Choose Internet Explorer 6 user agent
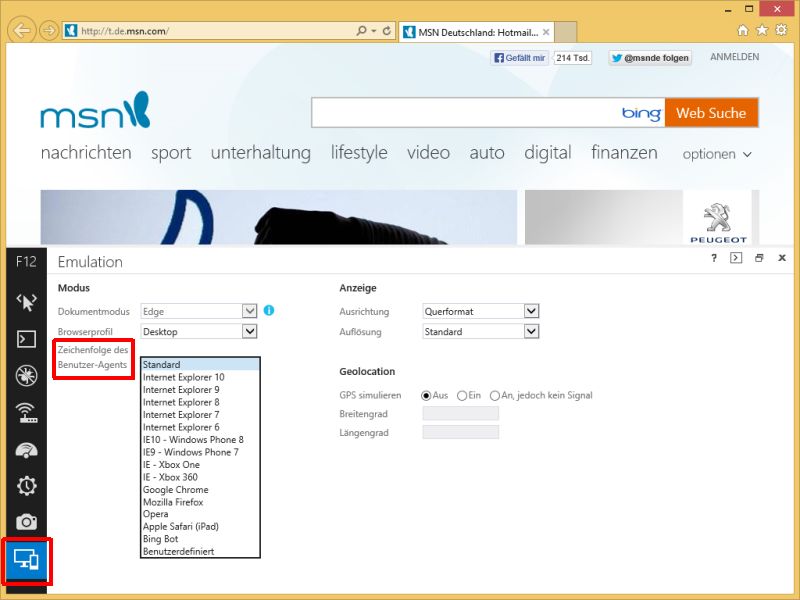800x600 pixels. (x=201, y=427)
